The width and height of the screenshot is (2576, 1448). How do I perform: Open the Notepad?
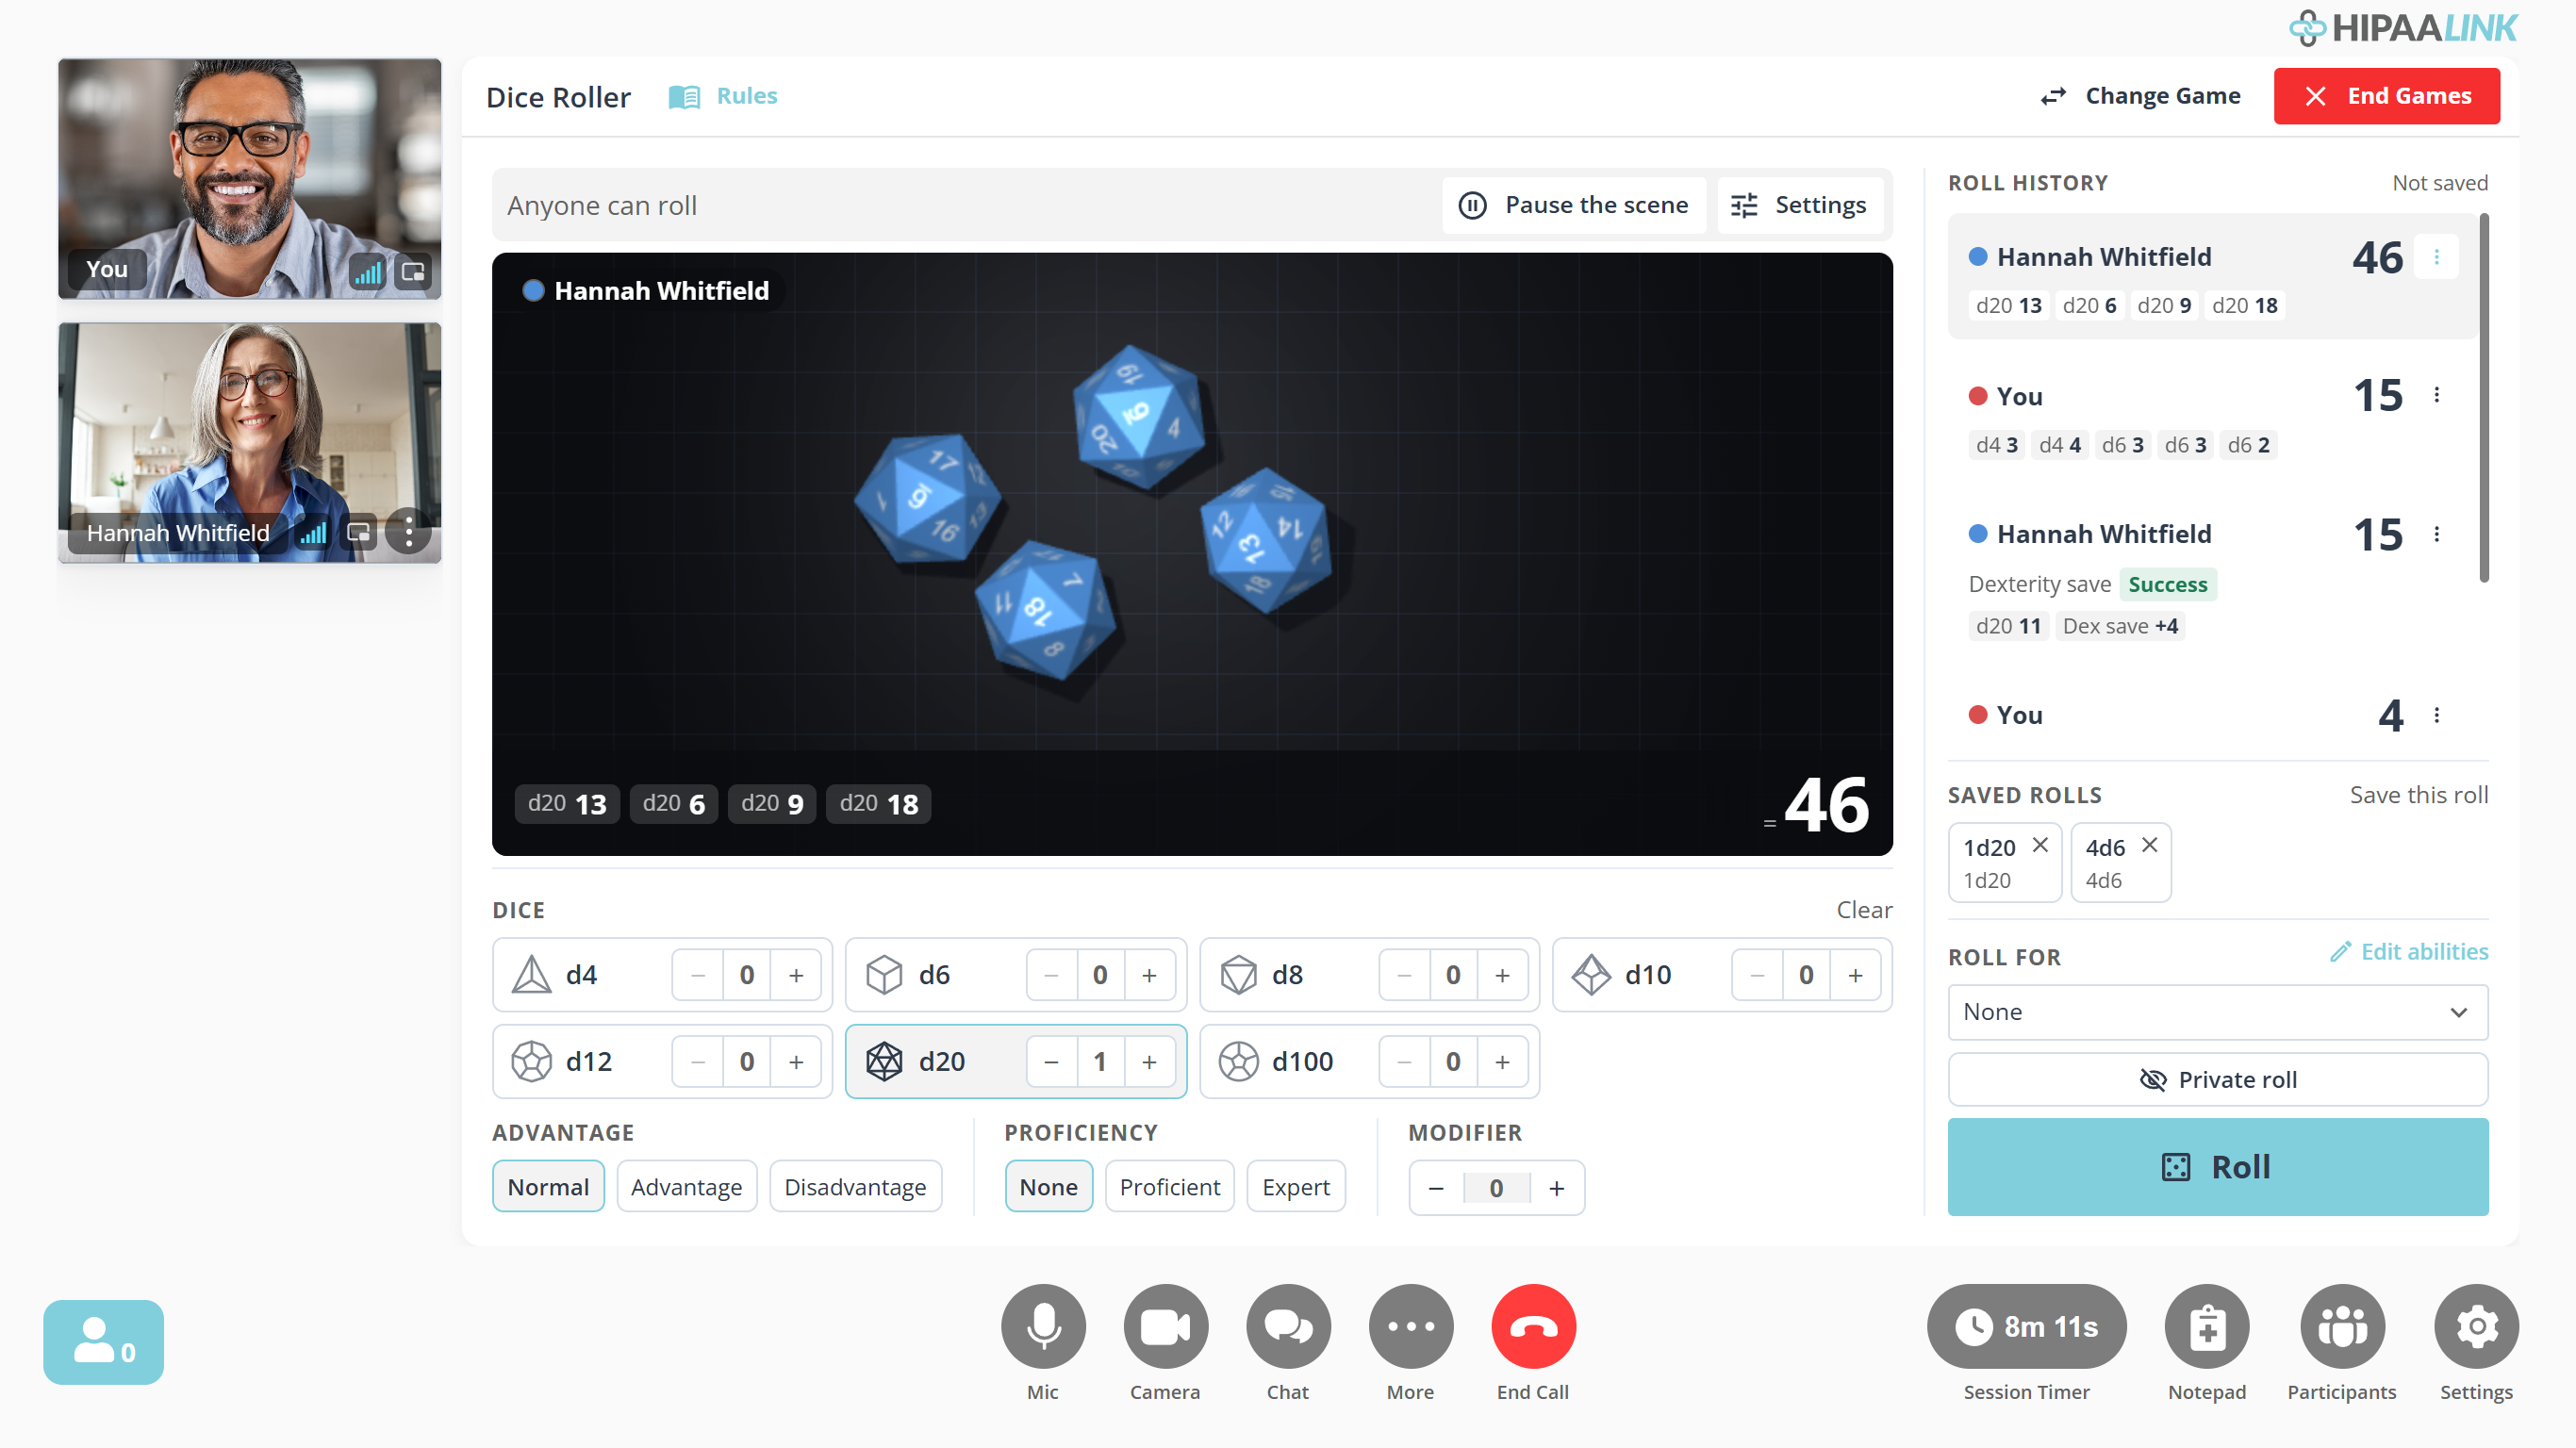(x=2207, y=1326)
